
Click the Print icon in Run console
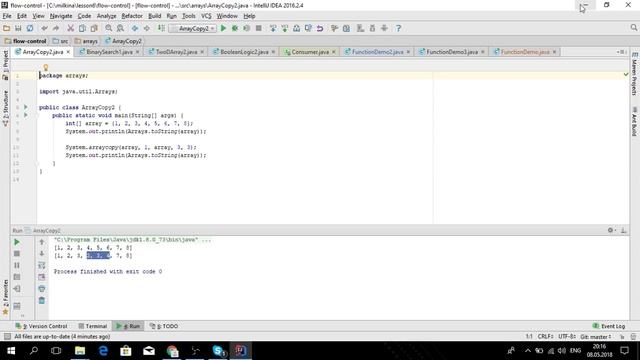[x=42, y=289]
